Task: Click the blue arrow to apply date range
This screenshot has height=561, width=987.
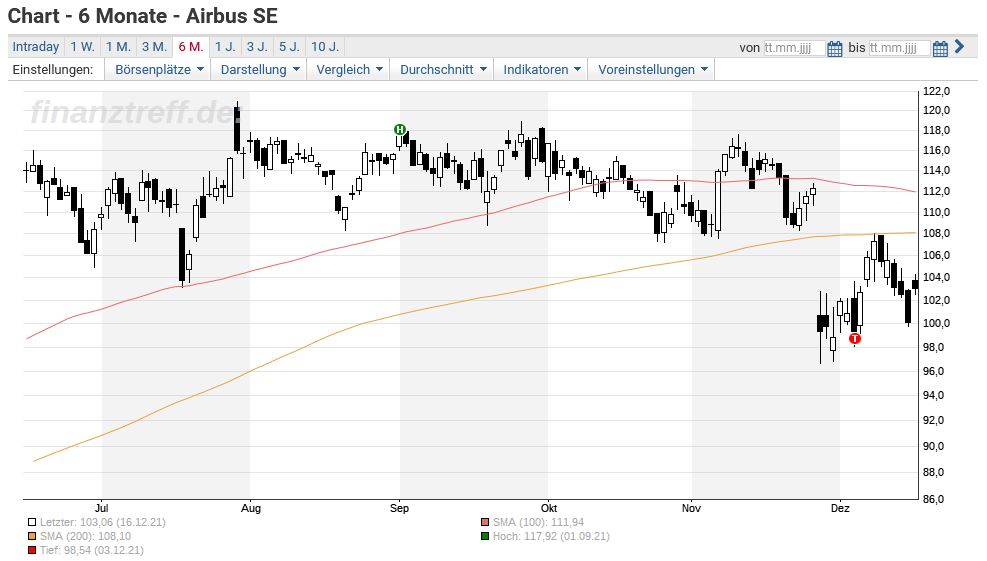Action: tap(959, 46)
